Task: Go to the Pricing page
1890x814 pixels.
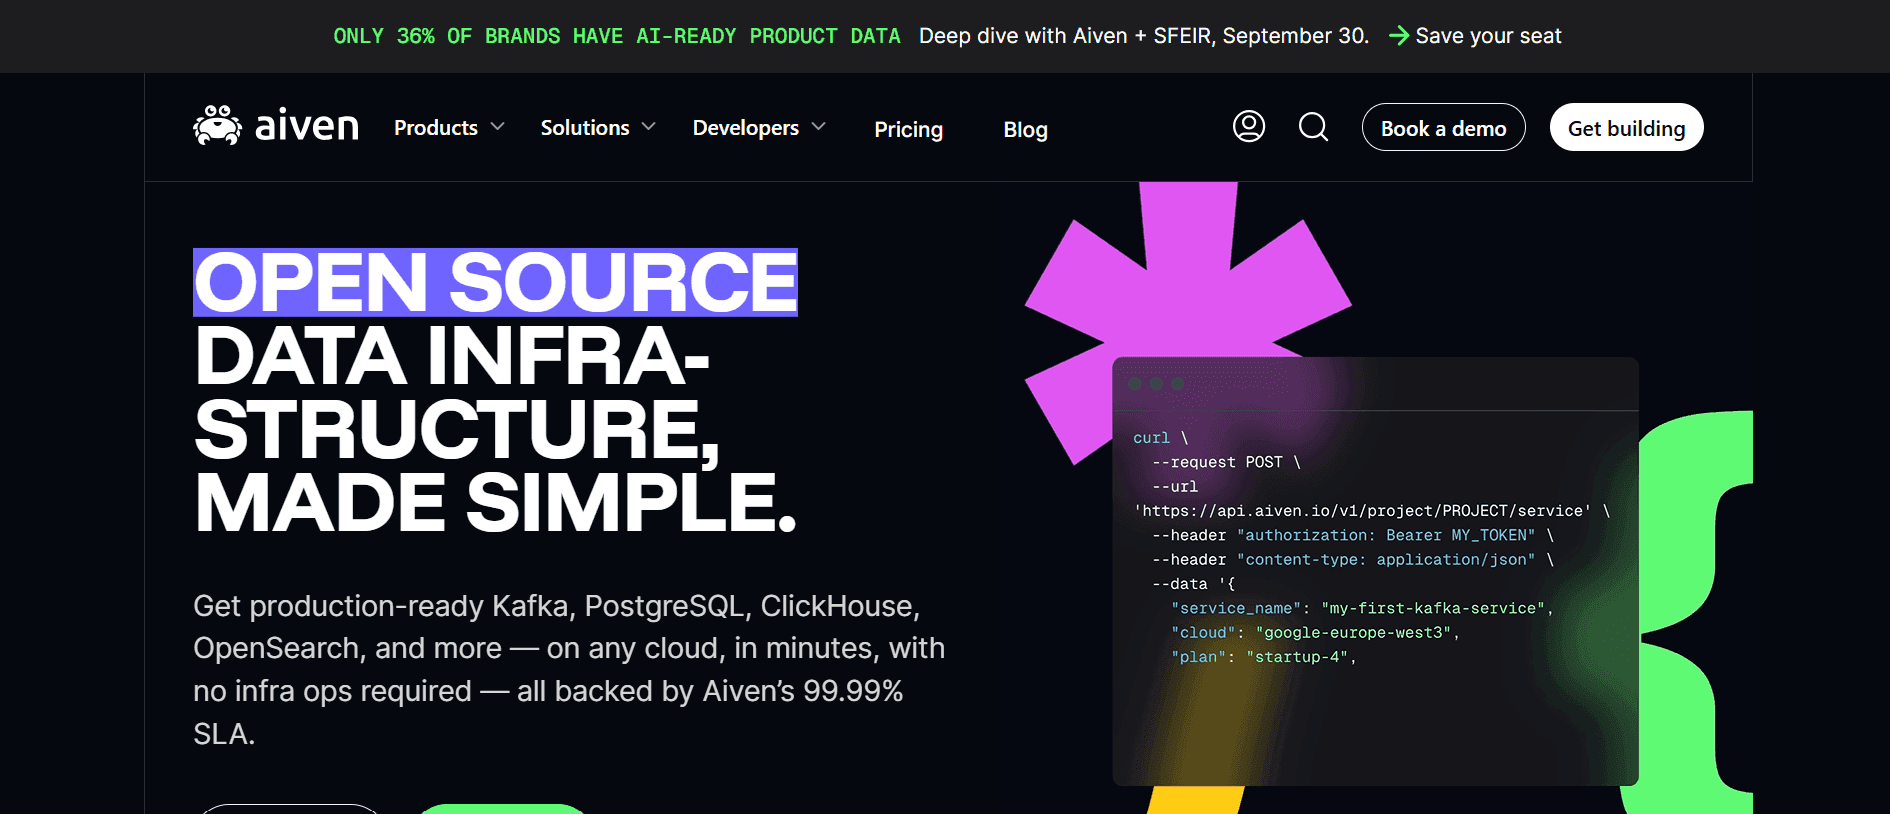Action: click(908, 129)
